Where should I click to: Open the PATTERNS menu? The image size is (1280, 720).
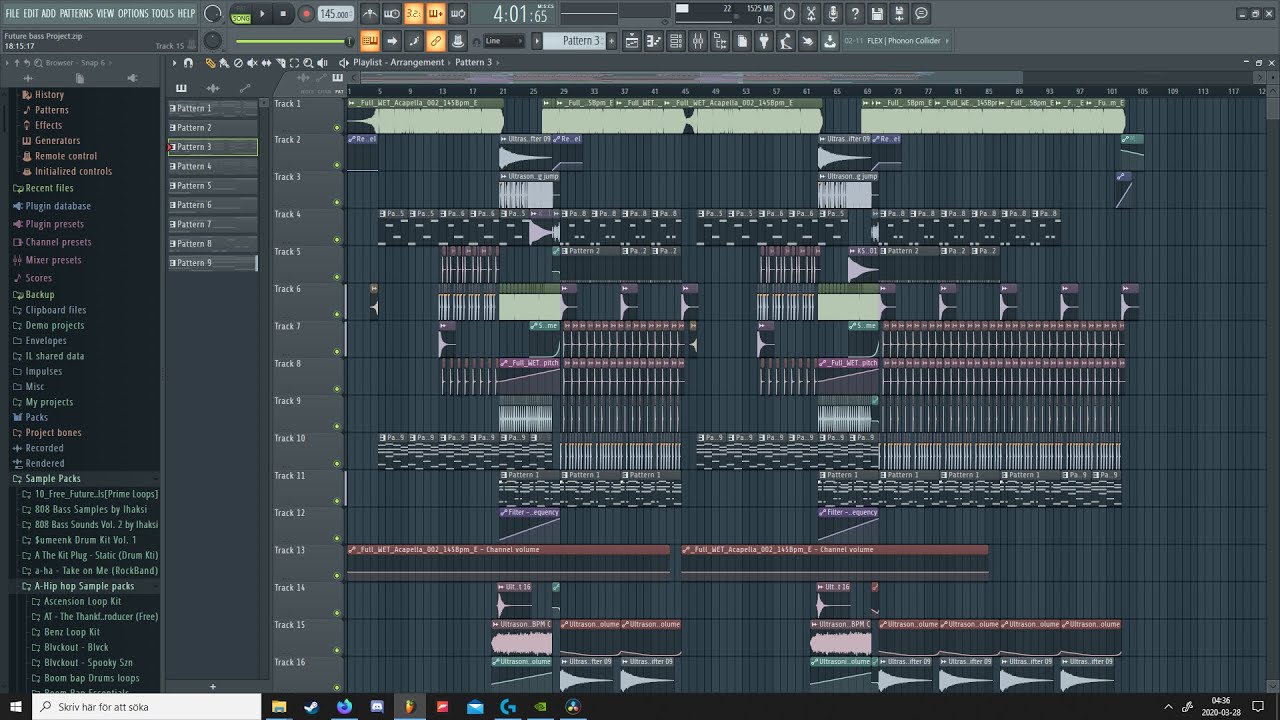tap(76, 13)
